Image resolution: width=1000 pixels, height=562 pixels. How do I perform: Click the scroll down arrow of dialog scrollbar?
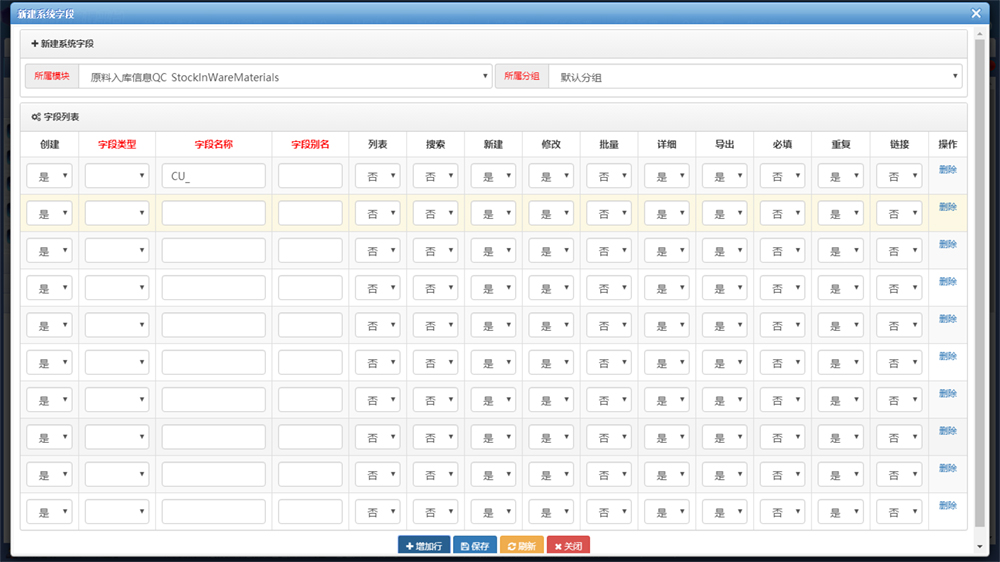point(980,547)
